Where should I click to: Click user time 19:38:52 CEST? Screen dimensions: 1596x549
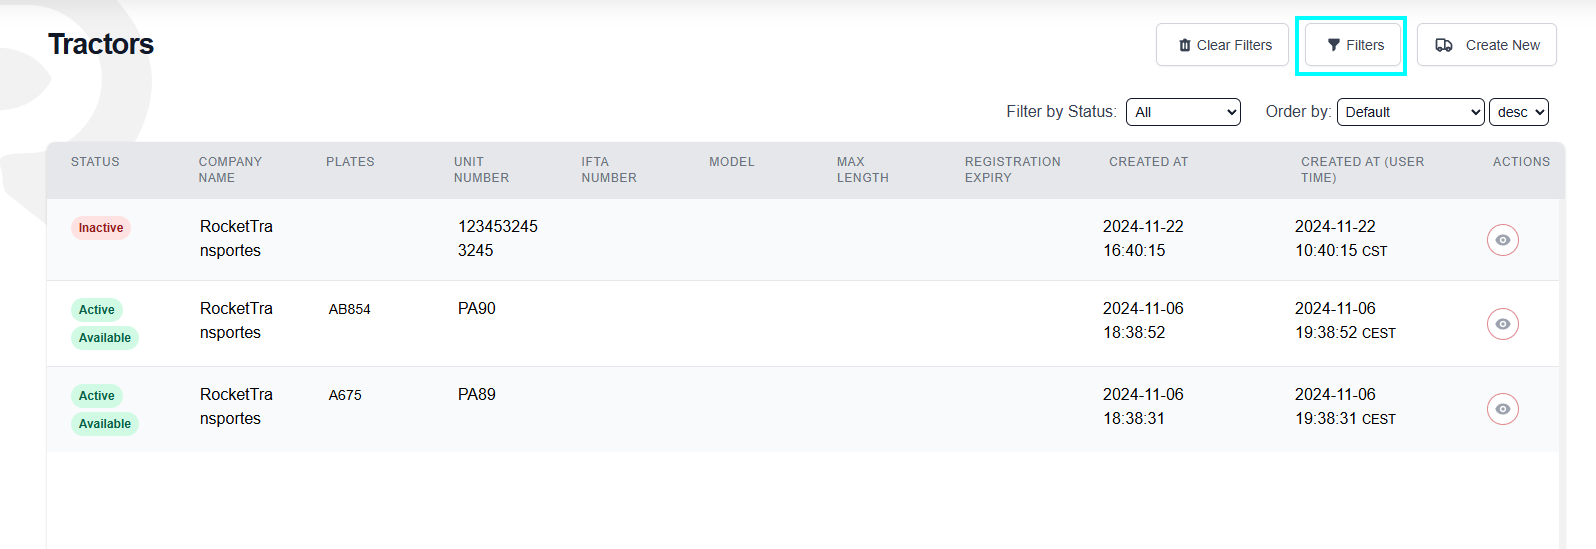[1345, 333]
